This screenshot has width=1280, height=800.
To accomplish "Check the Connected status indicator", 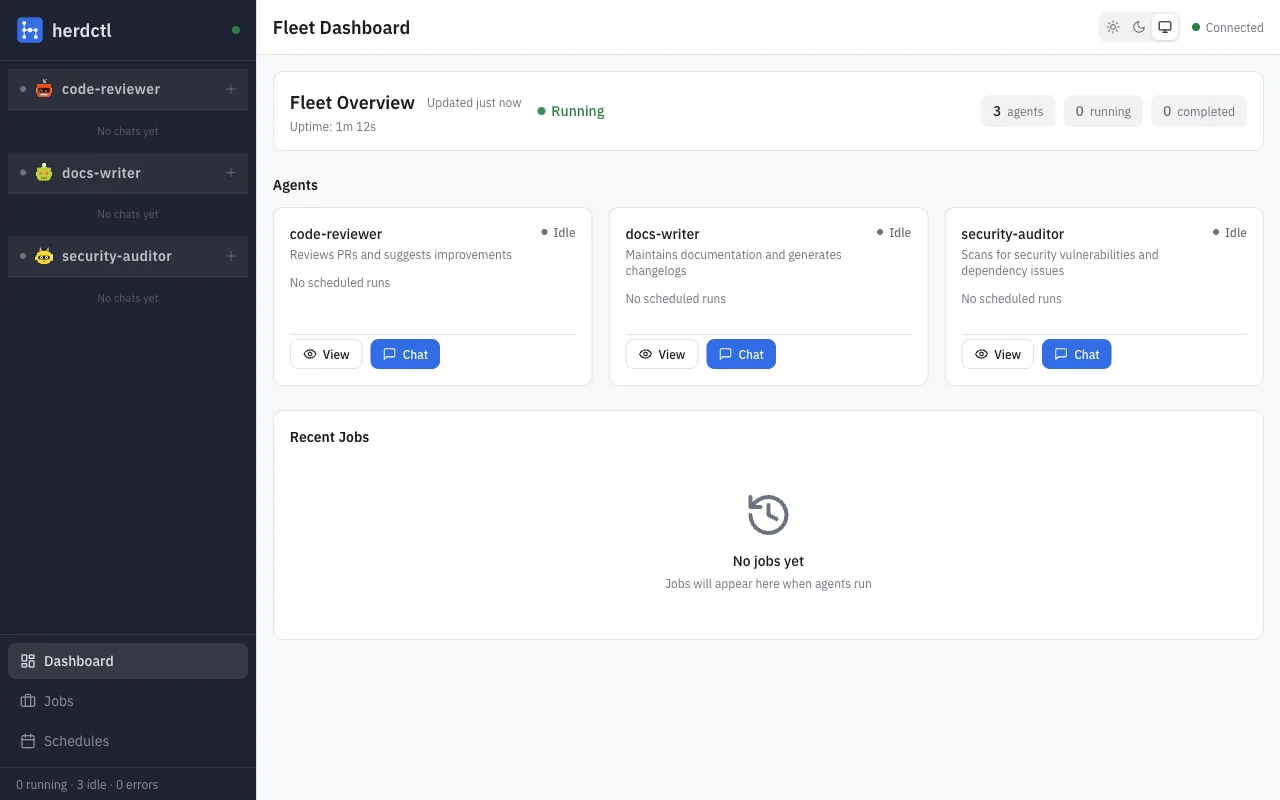I will tap(1228, 27).
